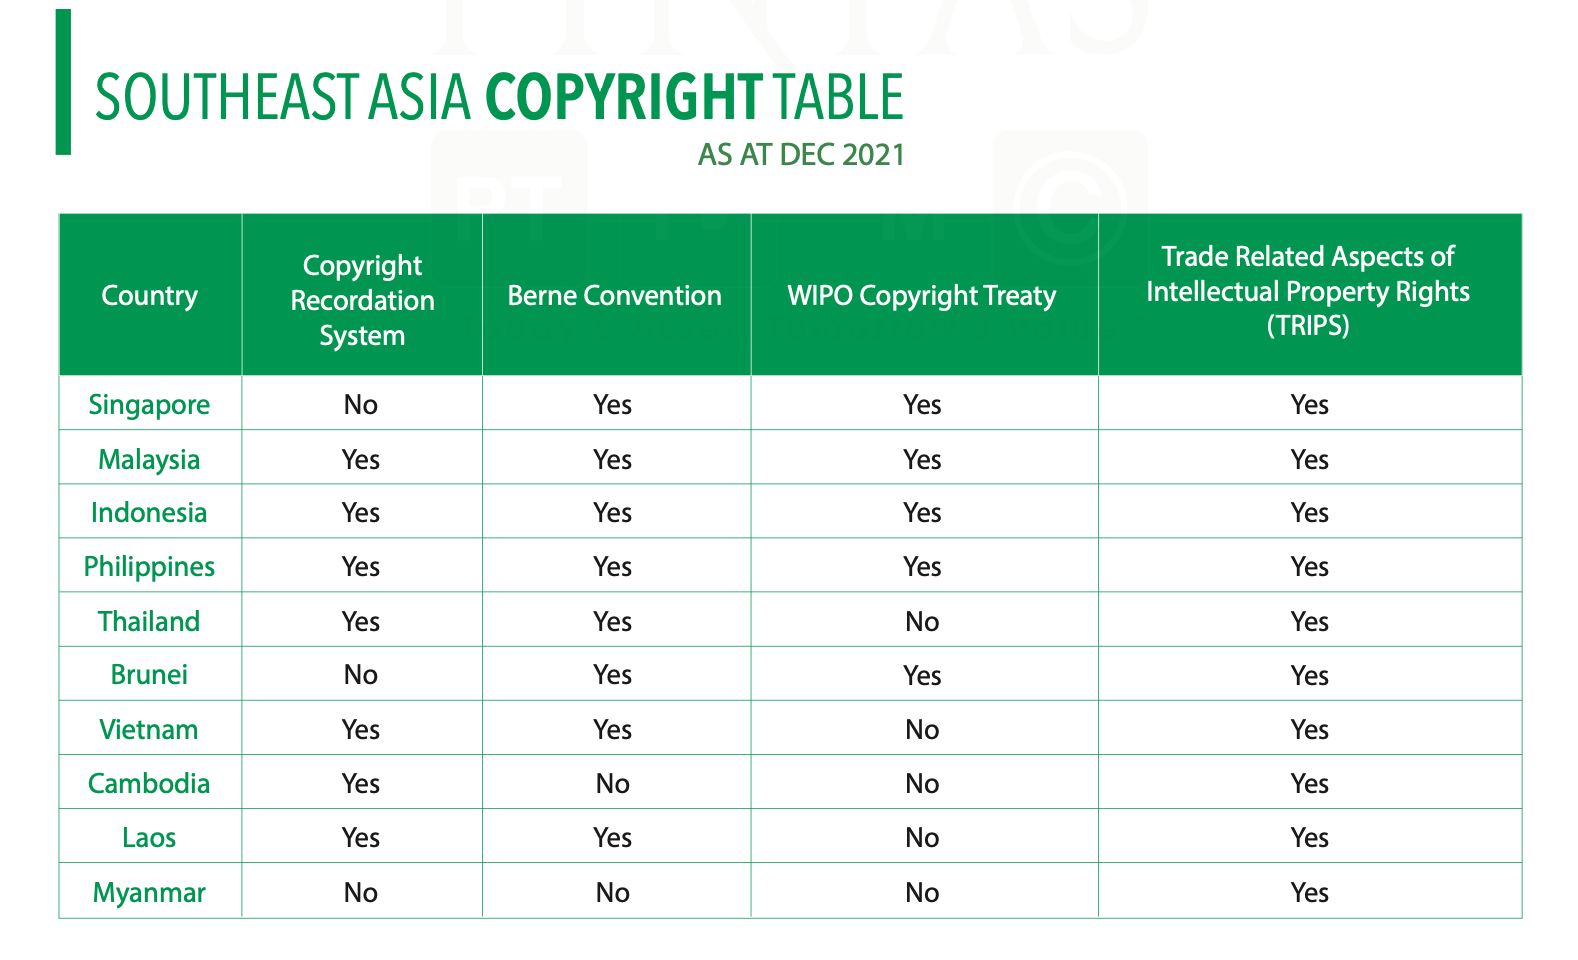Select the Indonesia country name

[150, 512]
